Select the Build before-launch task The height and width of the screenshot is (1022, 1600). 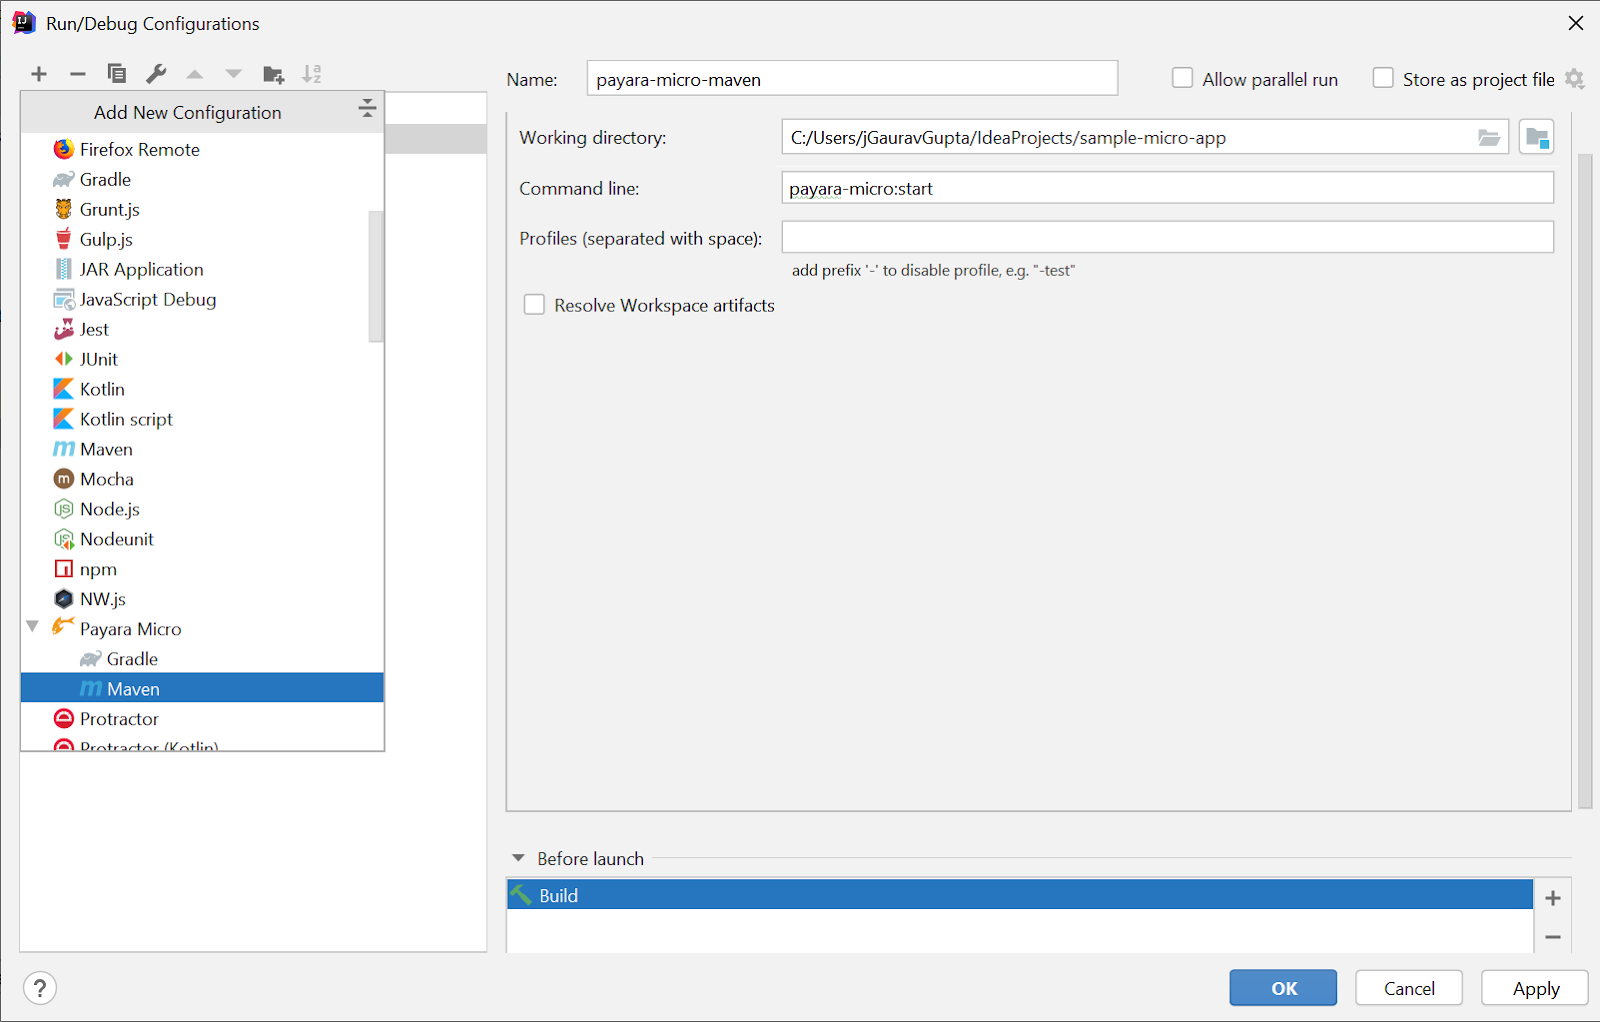tap(1020, 895)
